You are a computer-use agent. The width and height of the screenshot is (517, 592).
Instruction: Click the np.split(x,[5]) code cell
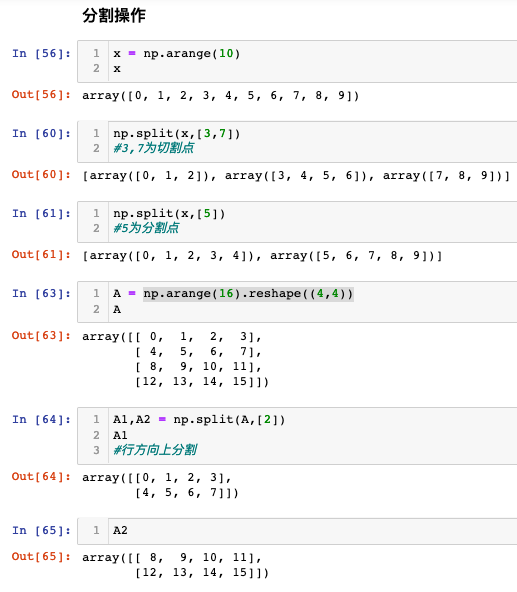coord(297,222)
